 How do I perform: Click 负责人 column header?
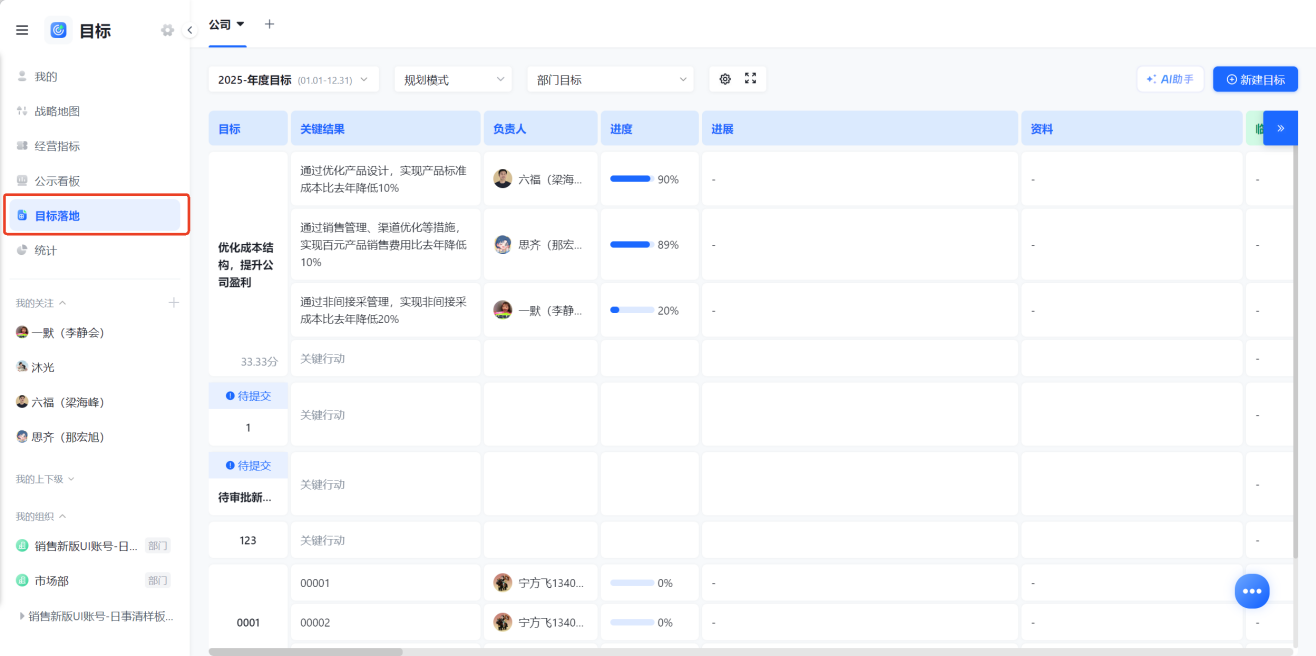point(541,128)
